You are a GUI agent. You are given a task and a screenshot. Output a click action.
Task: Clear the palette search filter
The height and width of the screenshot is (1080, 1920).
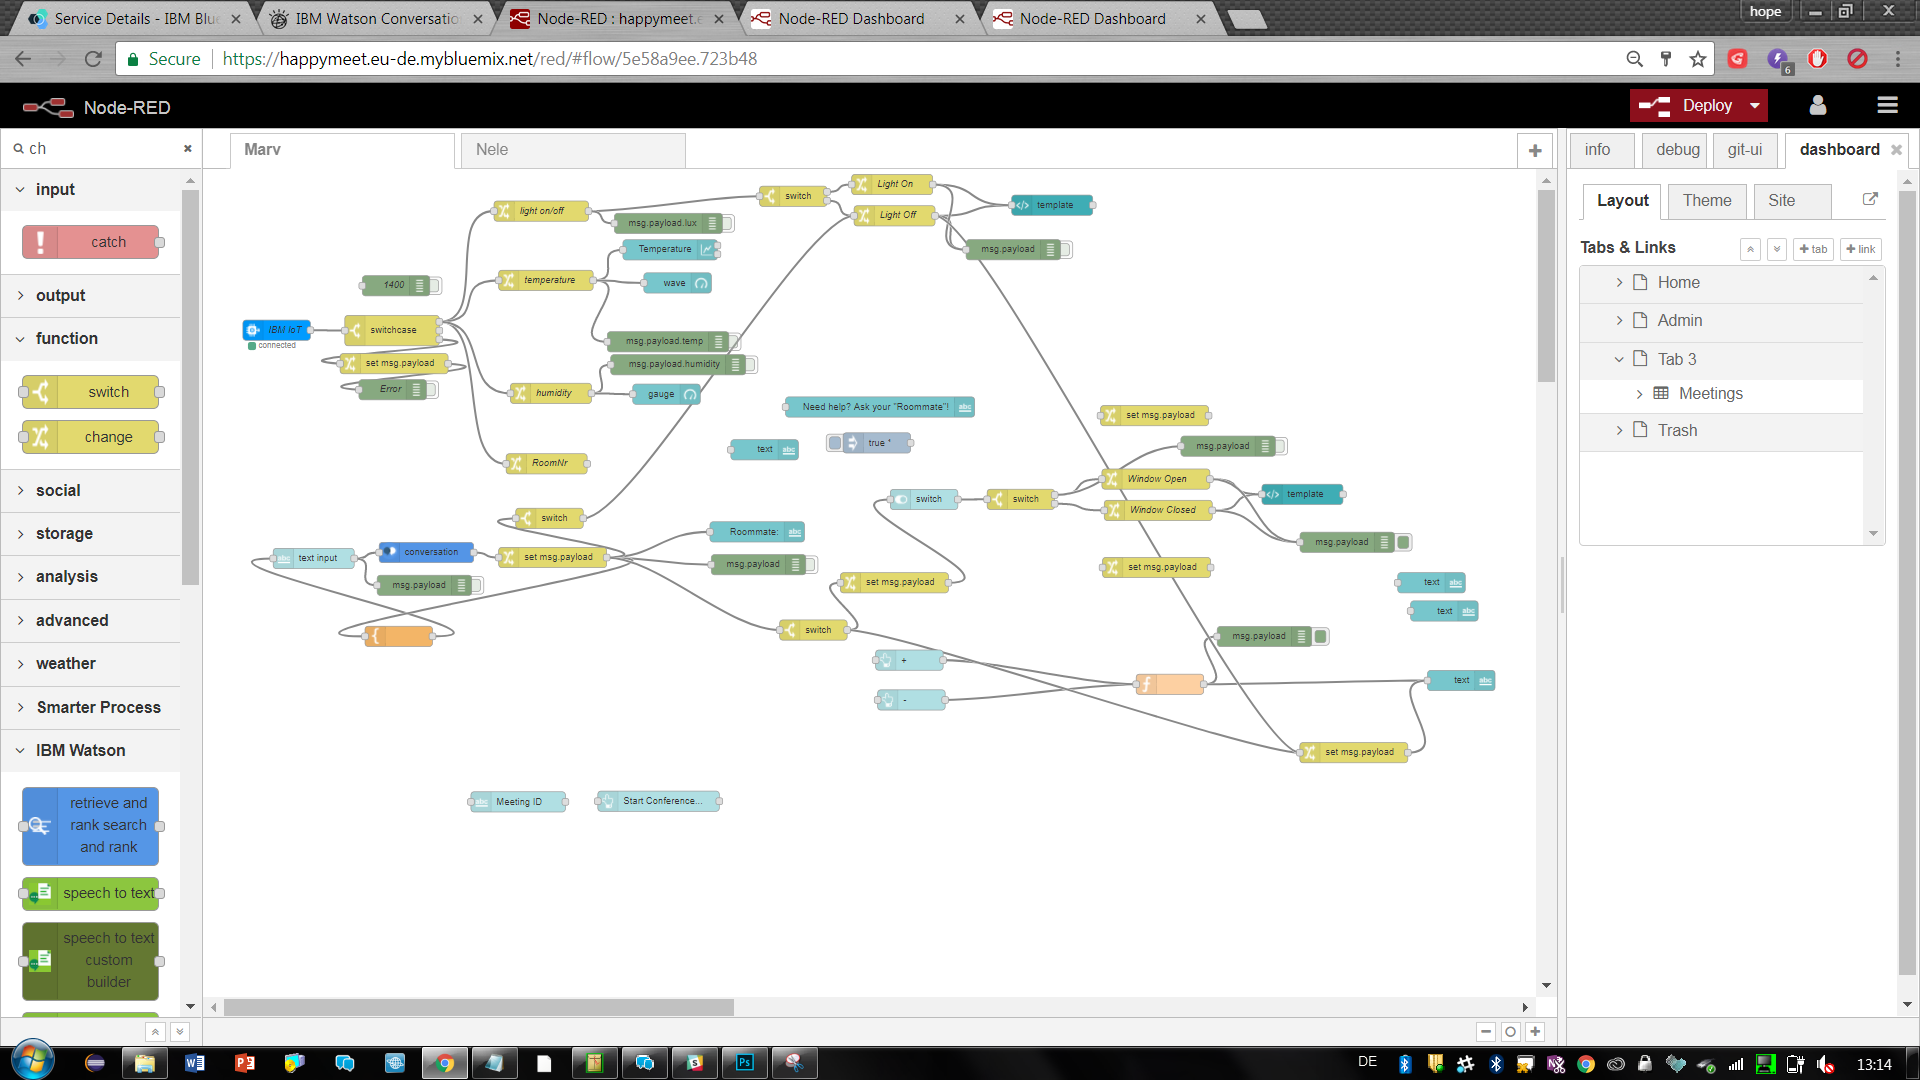pos(187,148)
